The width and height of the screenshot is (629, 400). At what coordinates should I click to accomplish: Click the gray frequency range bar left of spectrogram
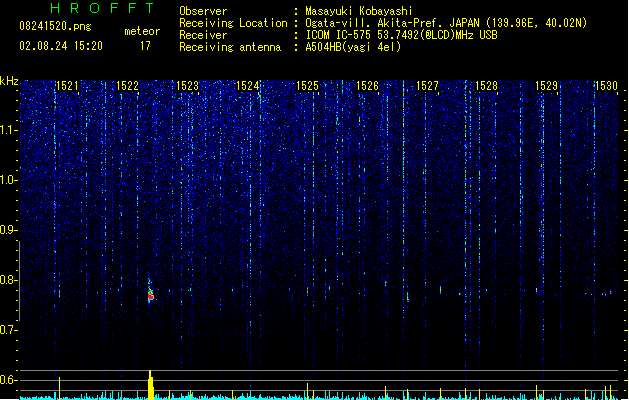pyautogui.click(x=19, y=280)
